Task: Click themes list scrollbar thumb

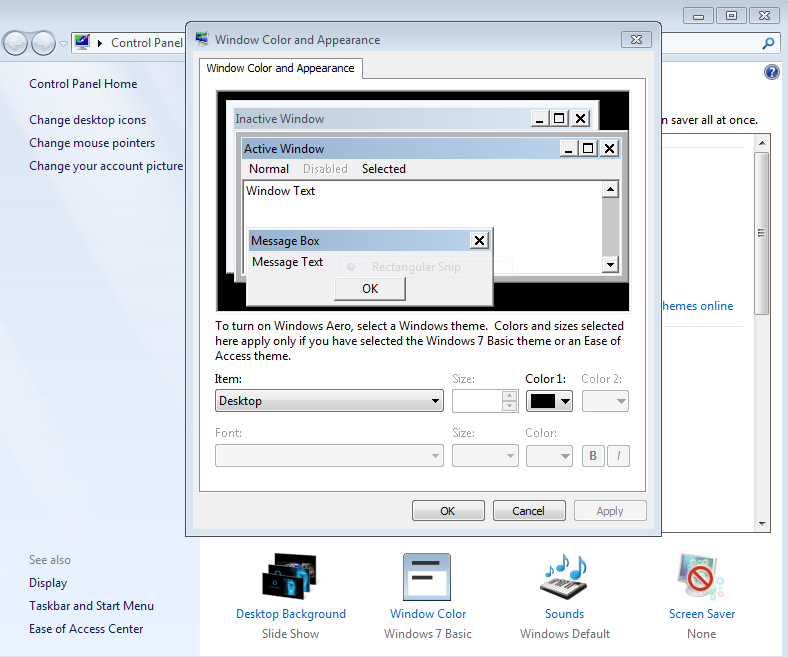Action: 762,233
